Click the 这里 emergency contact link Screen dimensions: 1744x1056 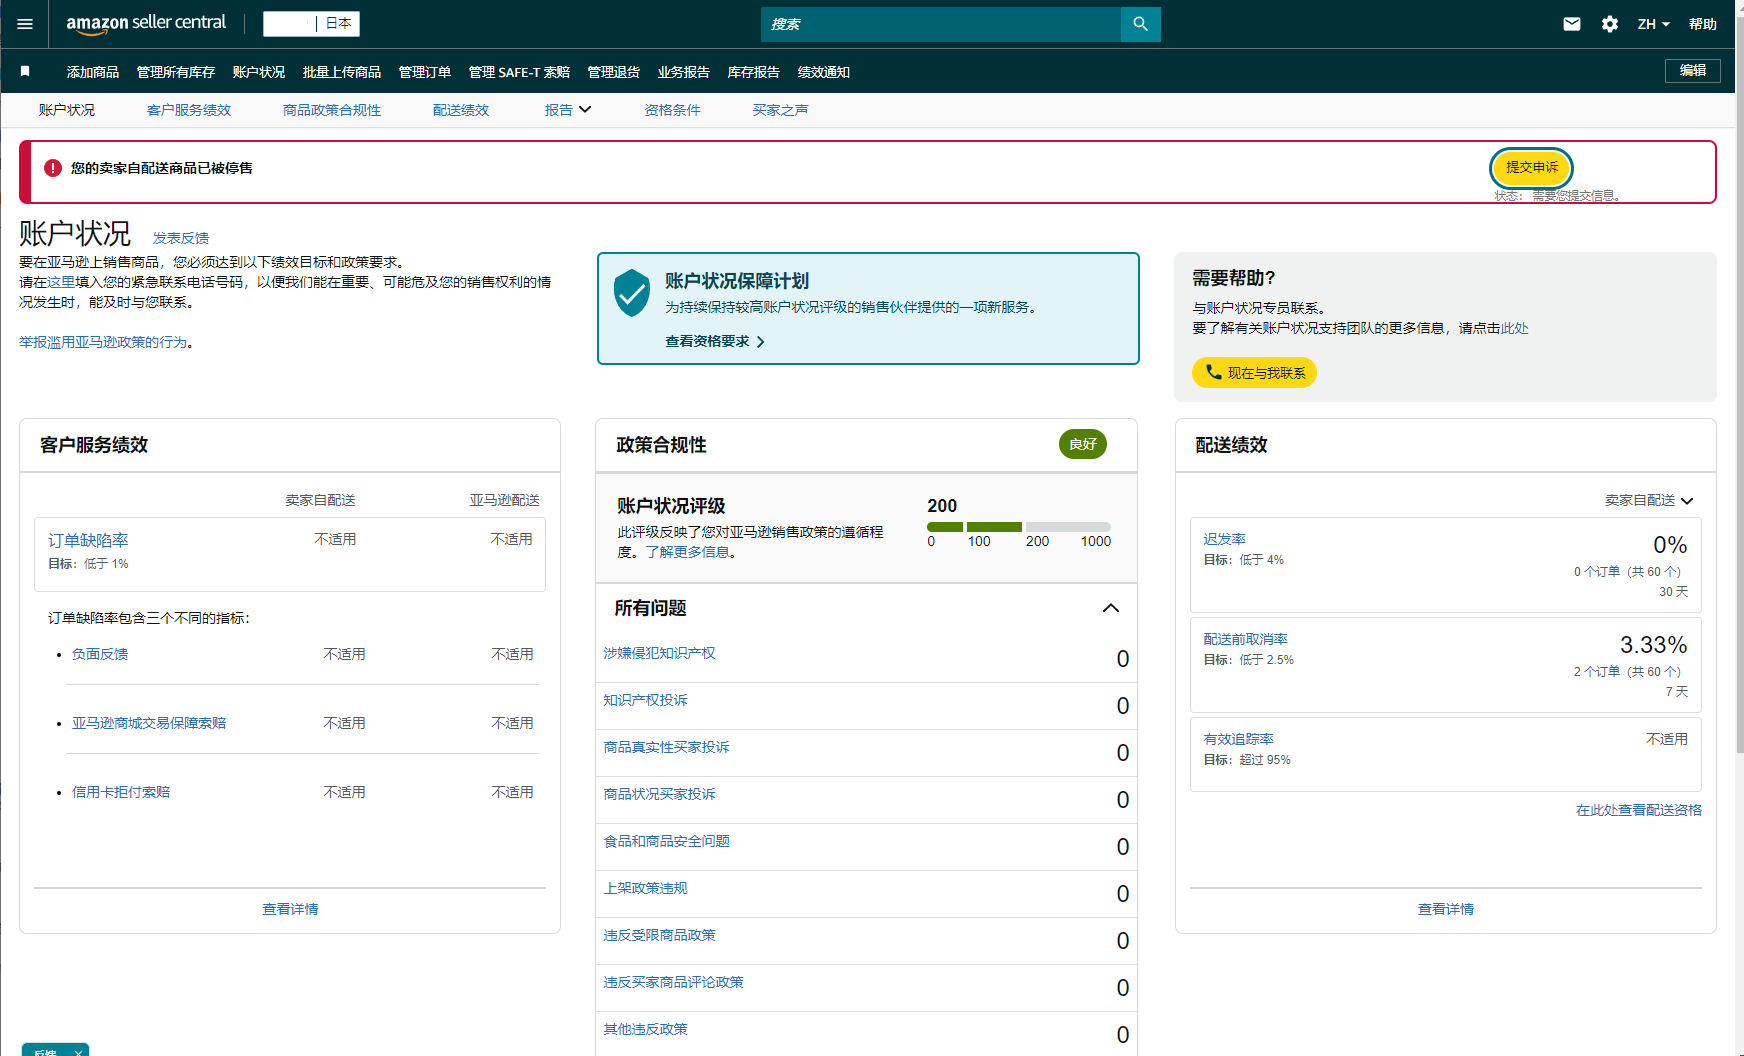tap(61, 282)
